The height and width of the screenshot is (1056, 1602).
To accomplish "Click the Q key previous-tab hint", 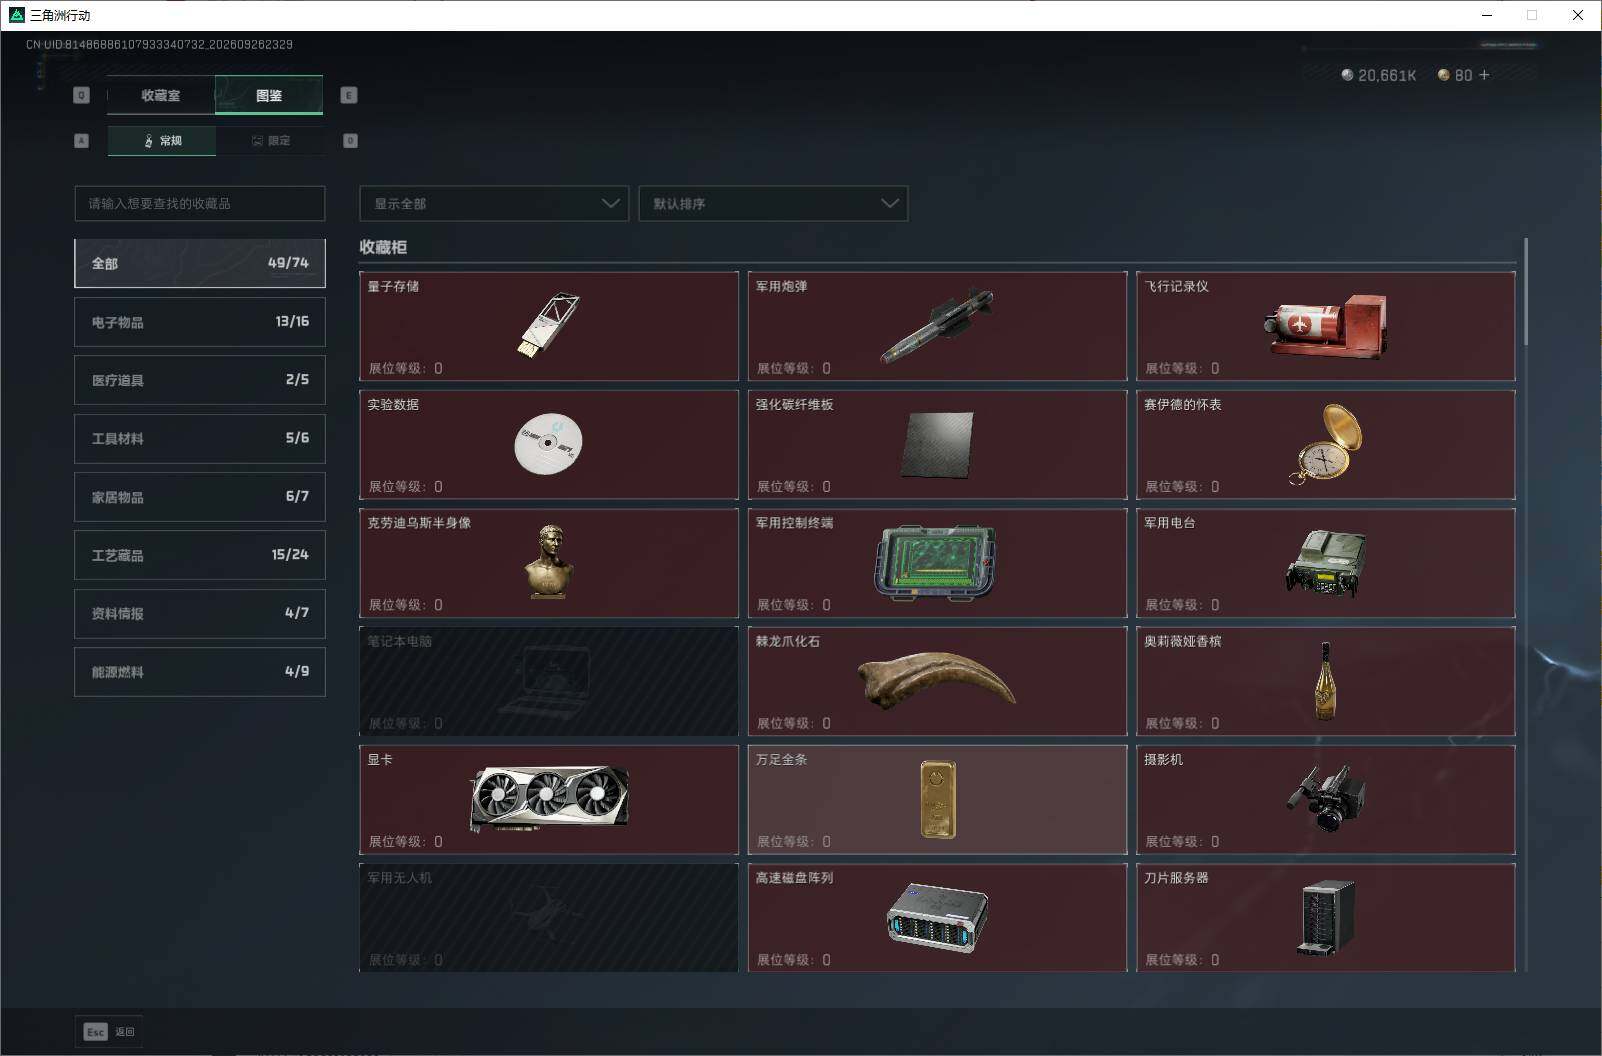I will point(82,95).
